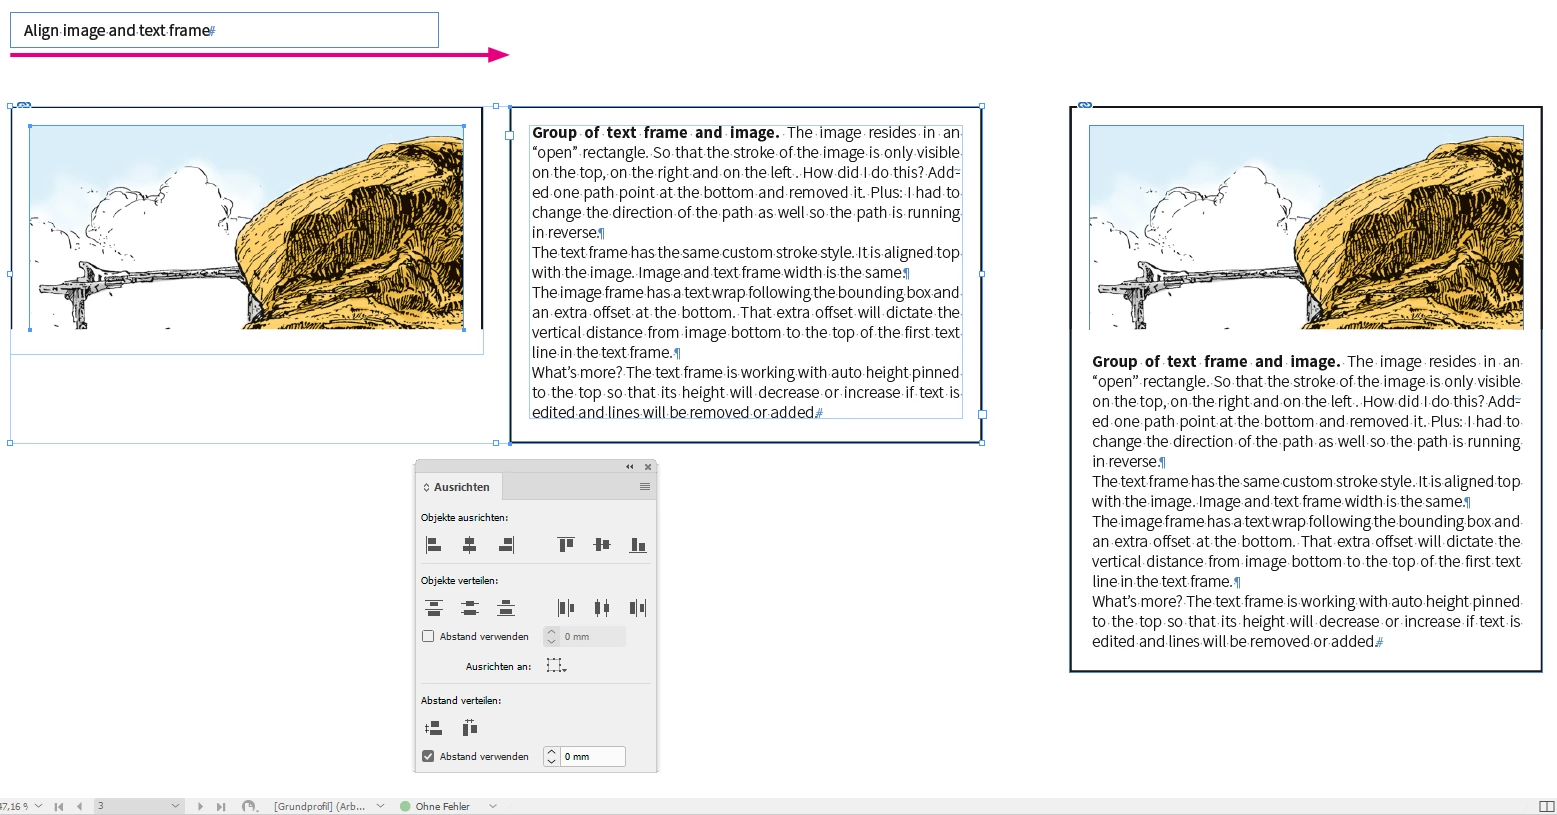The width and height of the screenshot is (1557, 815).
Task: Distribute horizontal spacing under Abstand verteilen
Action: tap(469, 728)
